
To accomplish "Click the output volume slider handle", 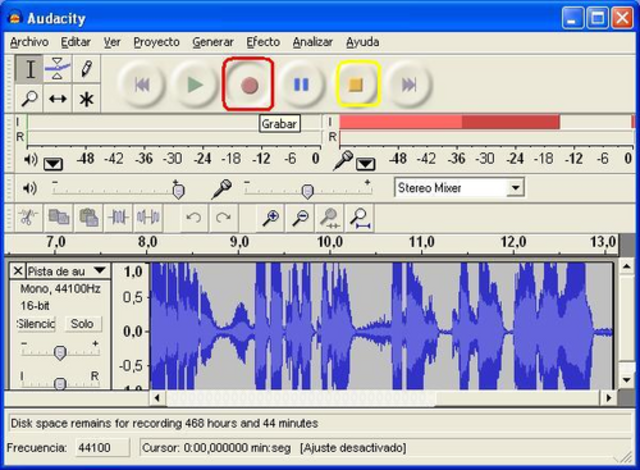I will point(178,191).
